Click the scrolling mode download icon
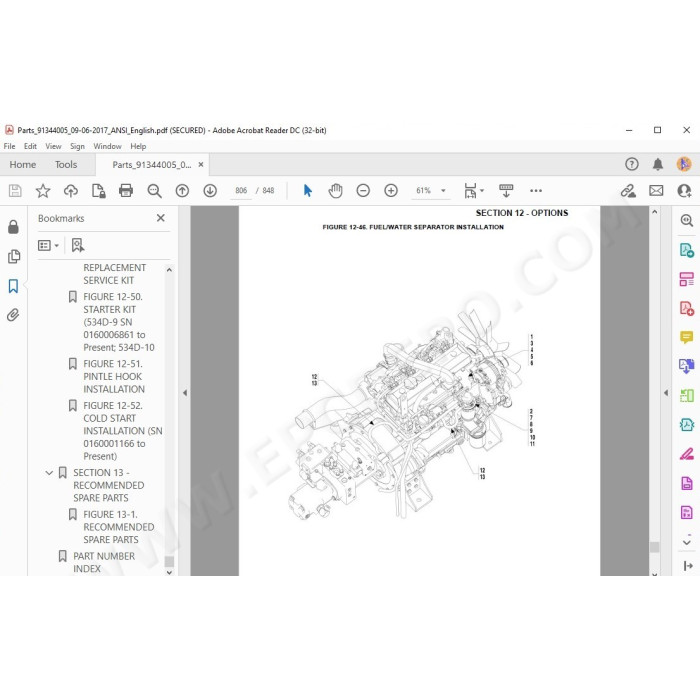This screenshot has width=700, height=700. click(x=506, y=191)
